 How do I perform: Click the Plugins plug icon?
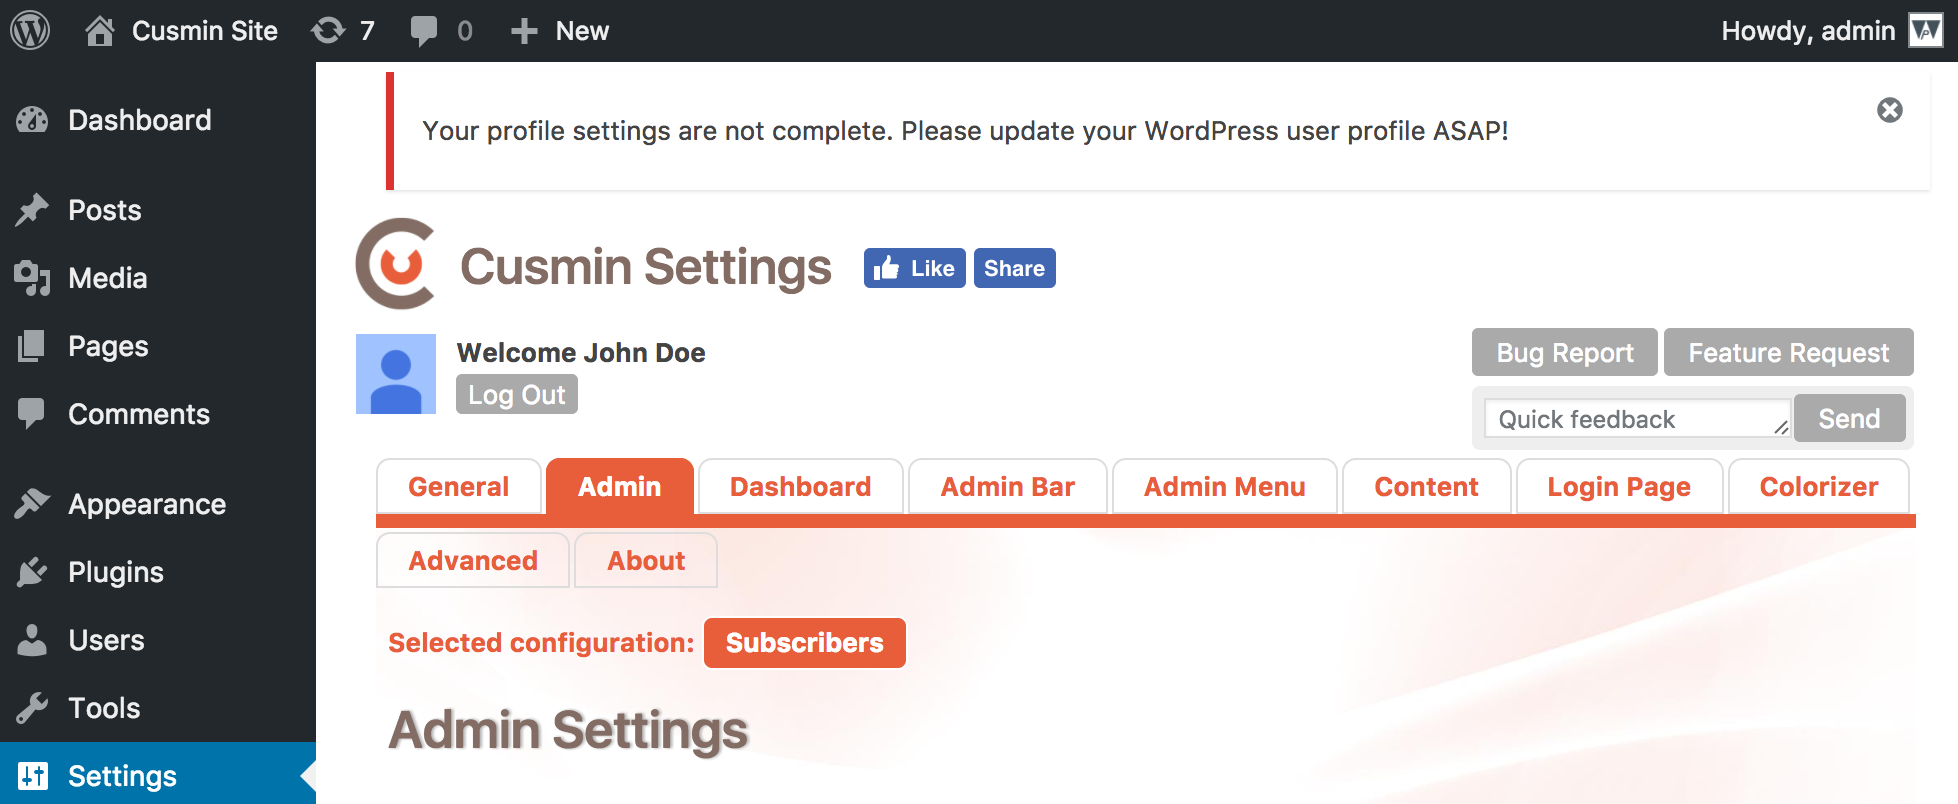tap(32, 572)
